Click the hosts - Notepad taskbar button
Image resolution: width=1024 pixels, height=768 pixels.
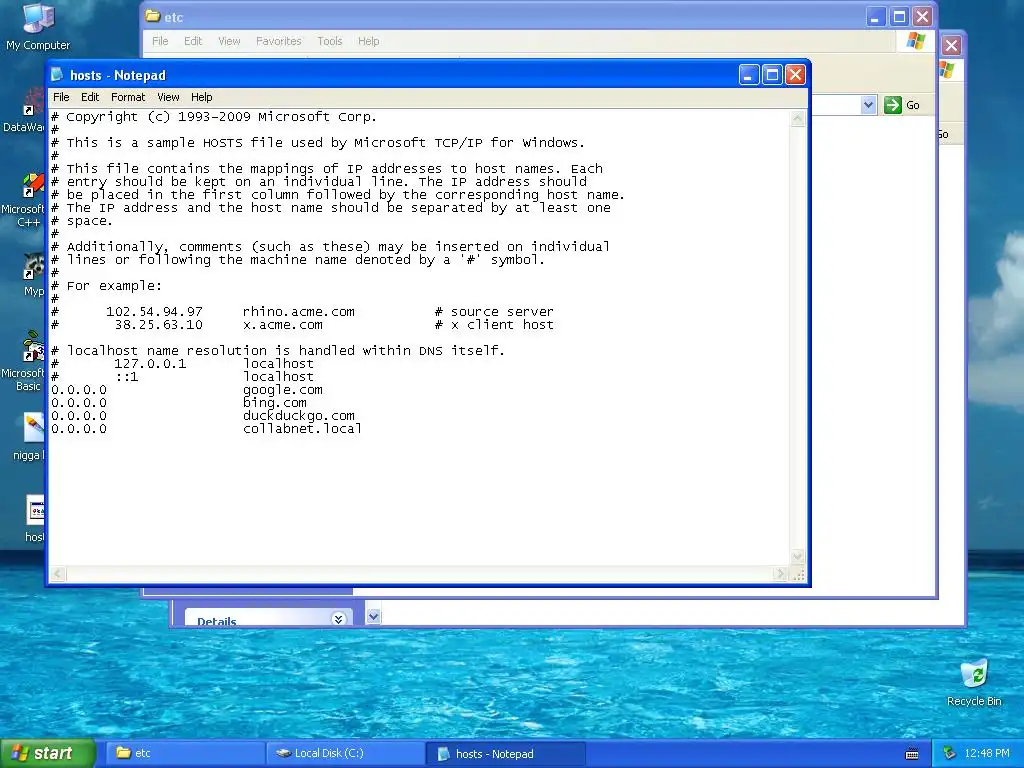pyautogui.click(x=506, y=754)
